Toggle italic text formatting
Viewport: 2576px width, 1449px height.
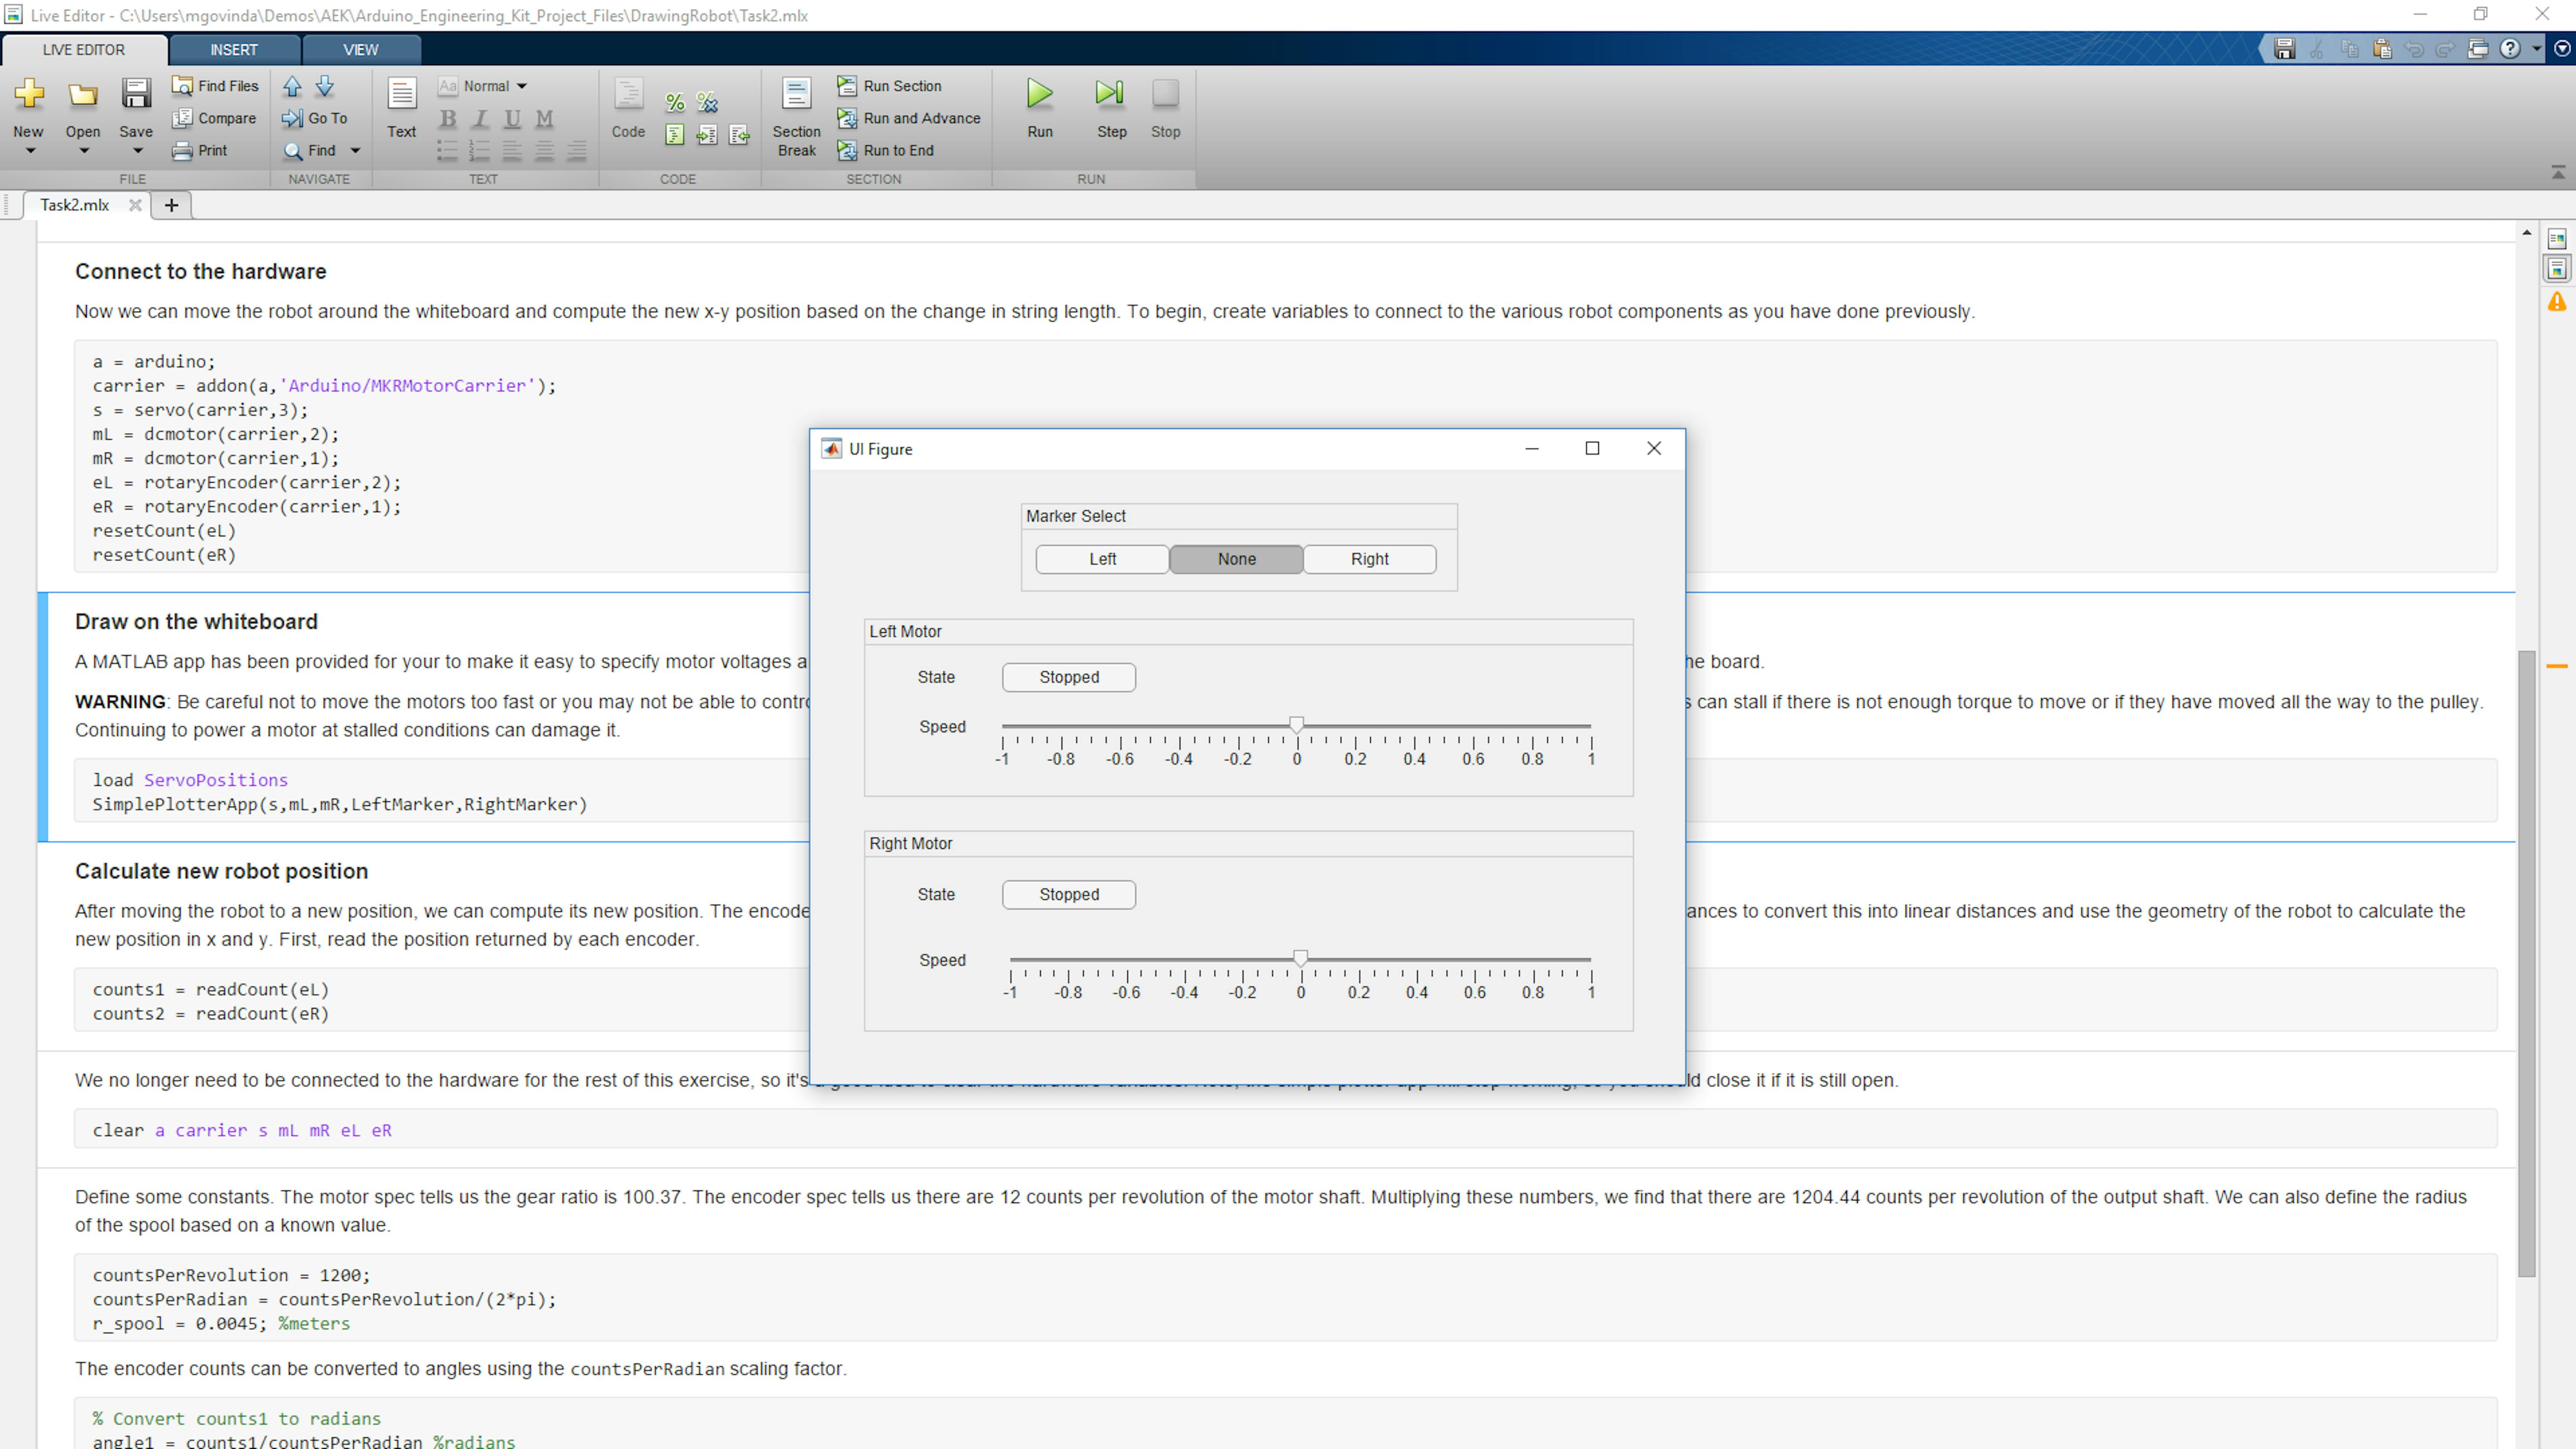[480, 119]
